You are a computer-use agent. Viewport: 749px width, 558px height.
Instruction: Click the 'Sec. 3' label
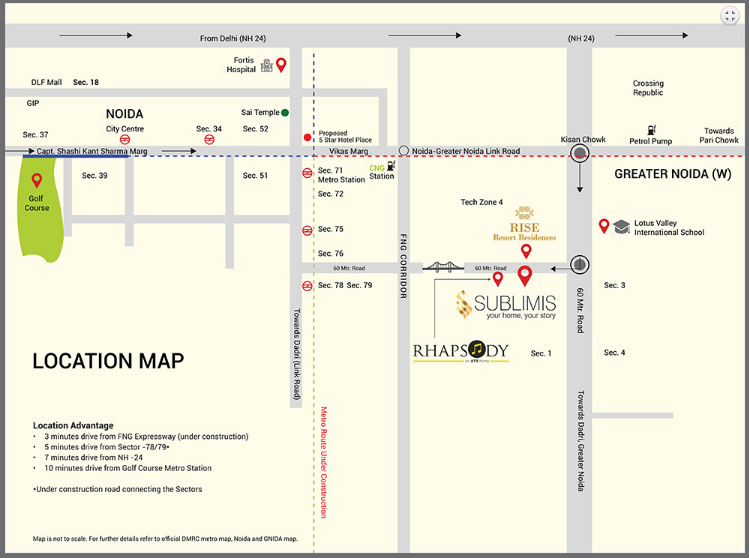(x=614, y=285)
